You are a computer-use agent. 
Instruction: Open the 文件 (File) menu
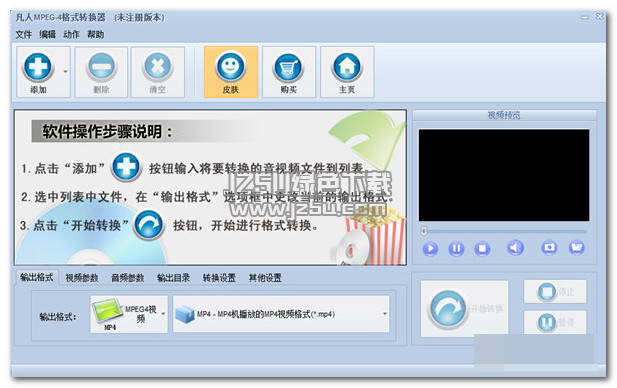point(24,35)
